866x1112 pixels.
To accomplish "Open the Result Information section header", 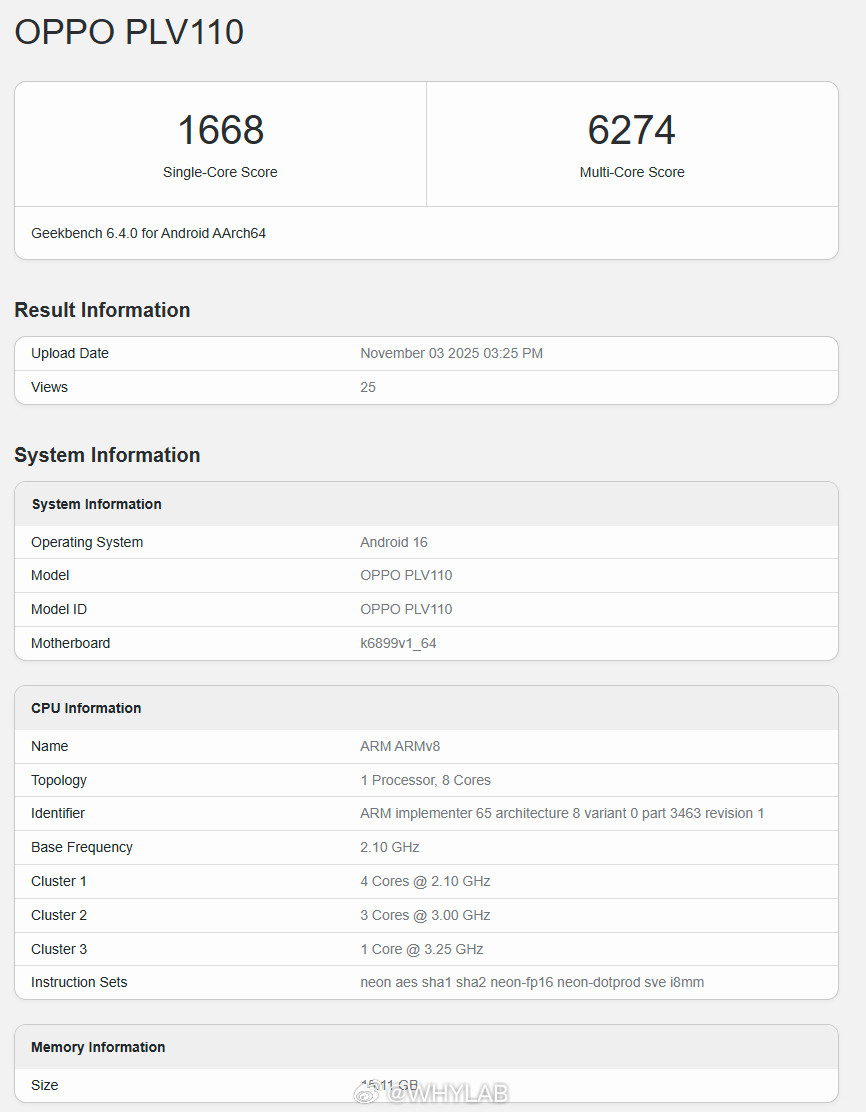I will (x=101, y=310).
